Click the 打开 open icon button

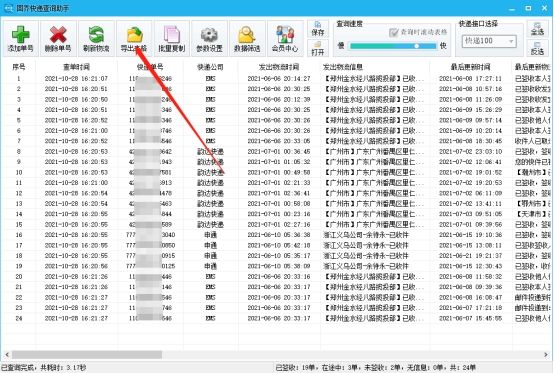click(x=318, y=48)
